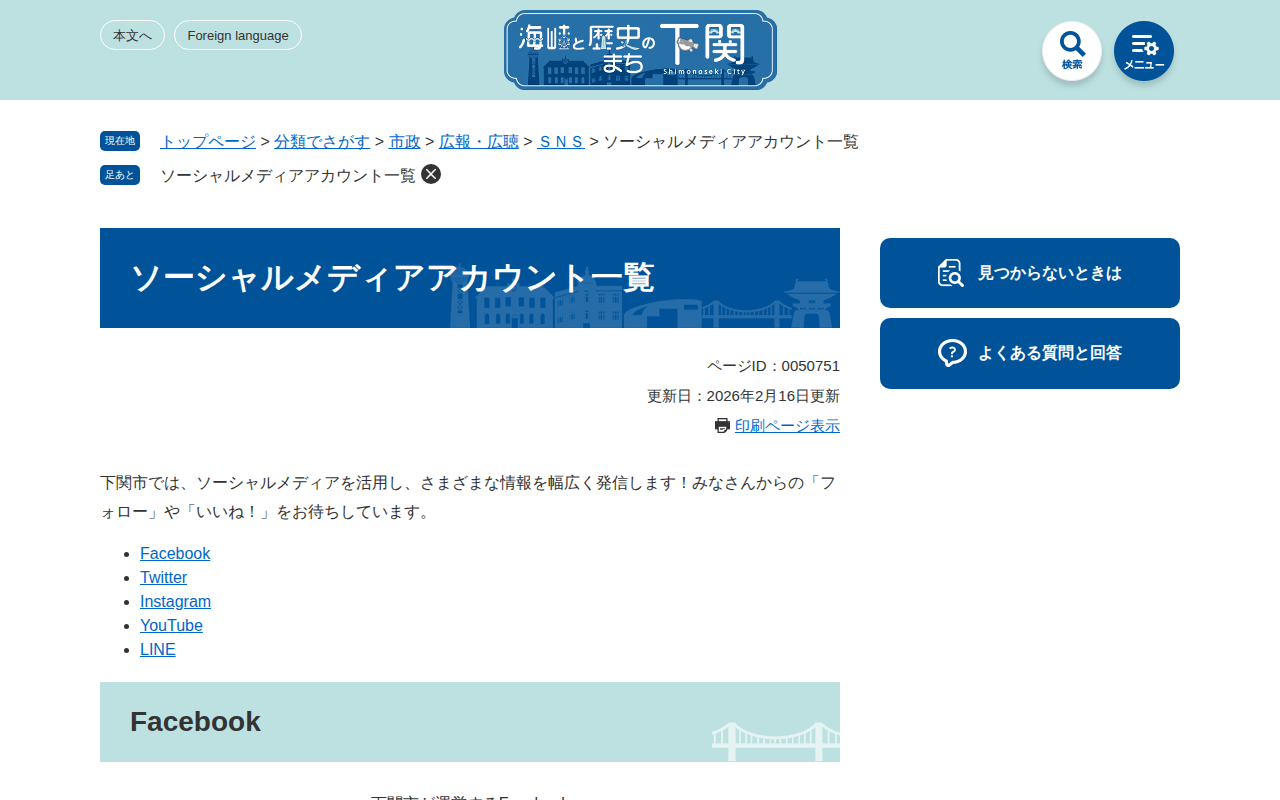1280x800 pixels.
Task: Click the question-mark bubble icon on よくある質問と回答
Action: click(952, 353)
